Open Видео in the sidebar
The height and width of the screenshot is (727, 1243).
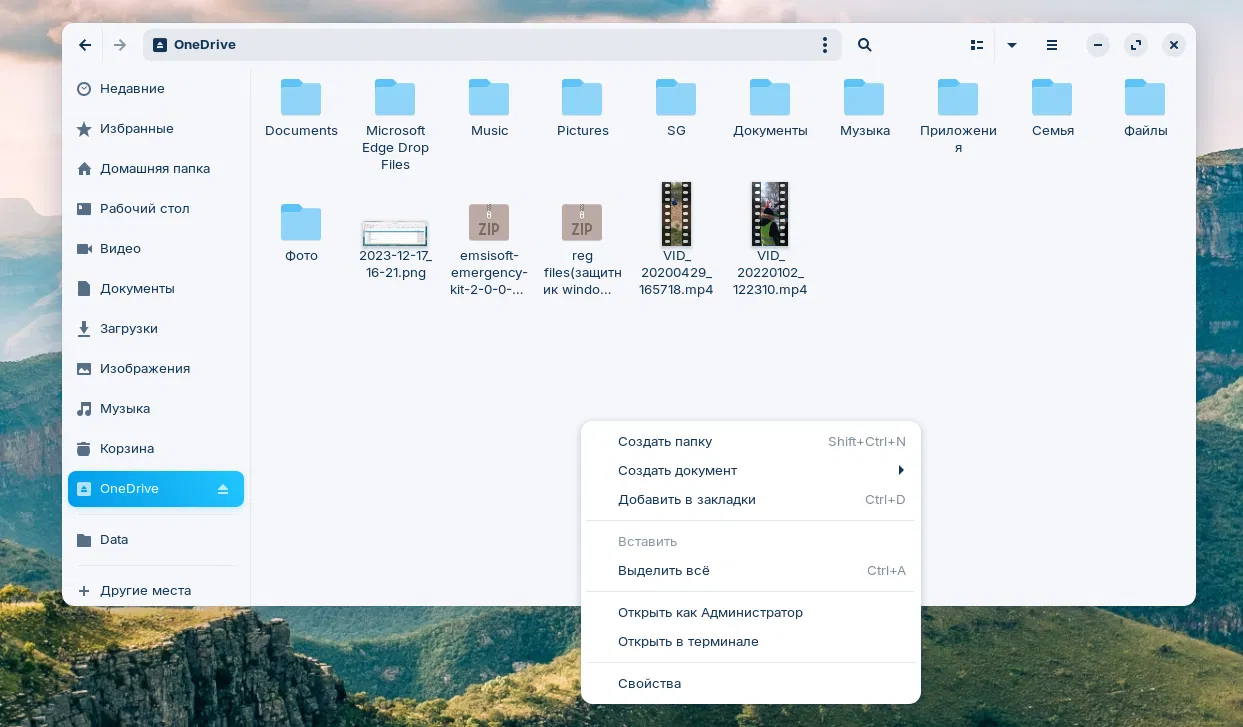click(x=156, y=249)
